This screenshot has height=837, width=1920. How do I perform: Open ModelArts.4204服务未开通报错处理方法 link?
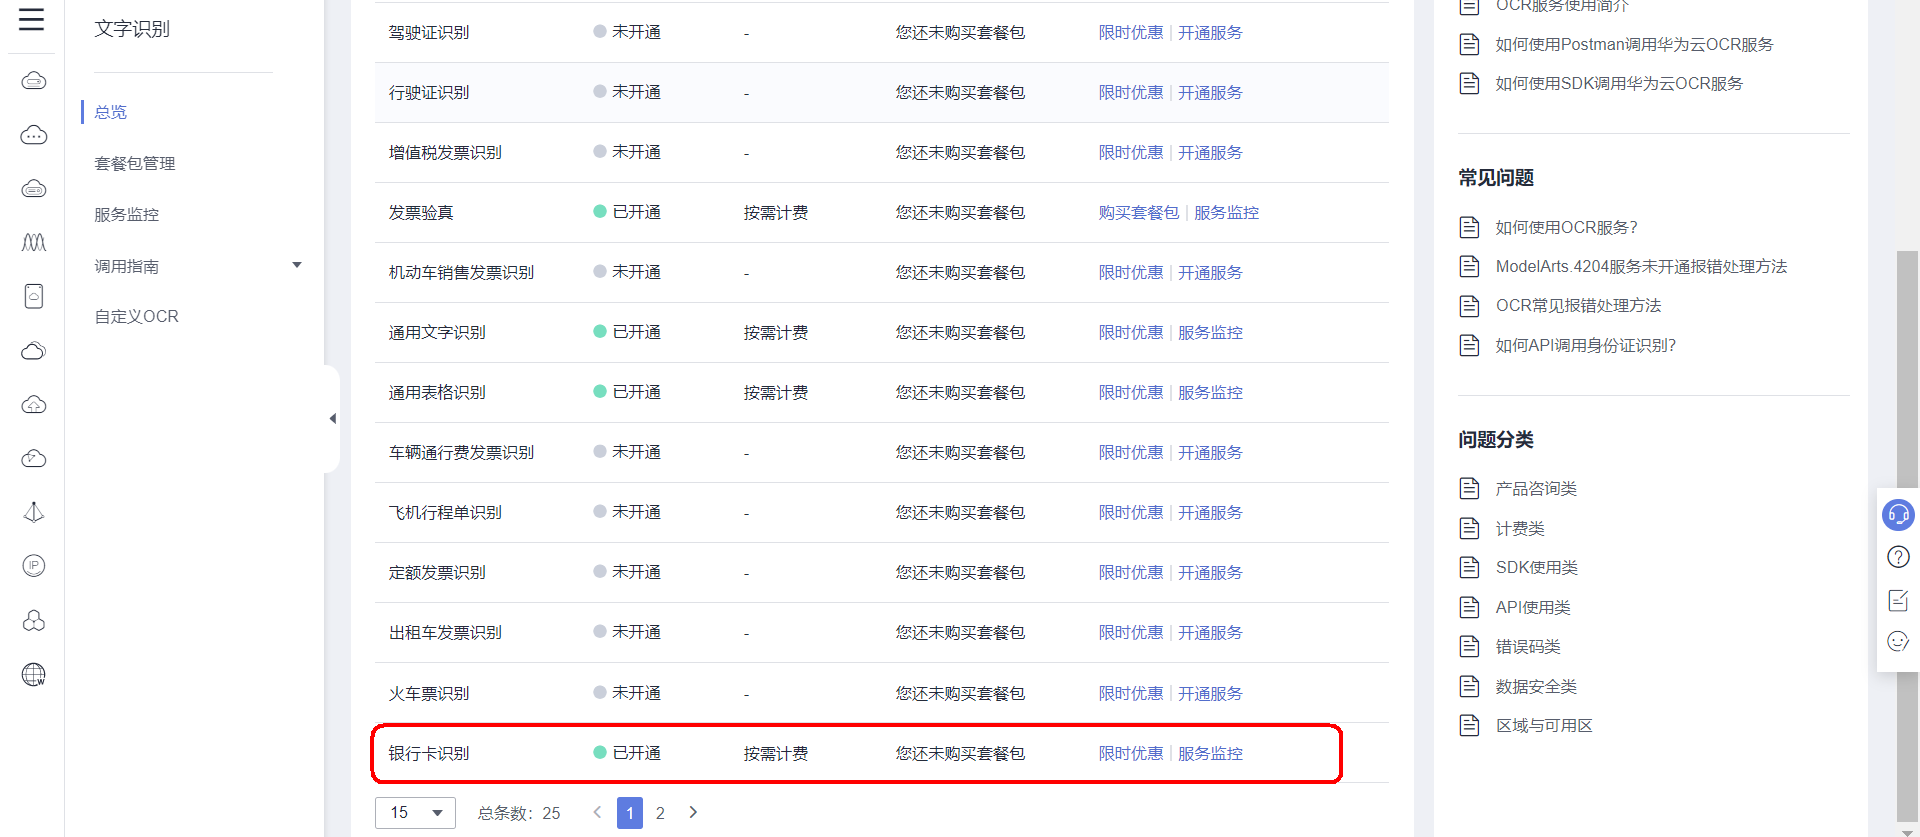pos(1641,266)
